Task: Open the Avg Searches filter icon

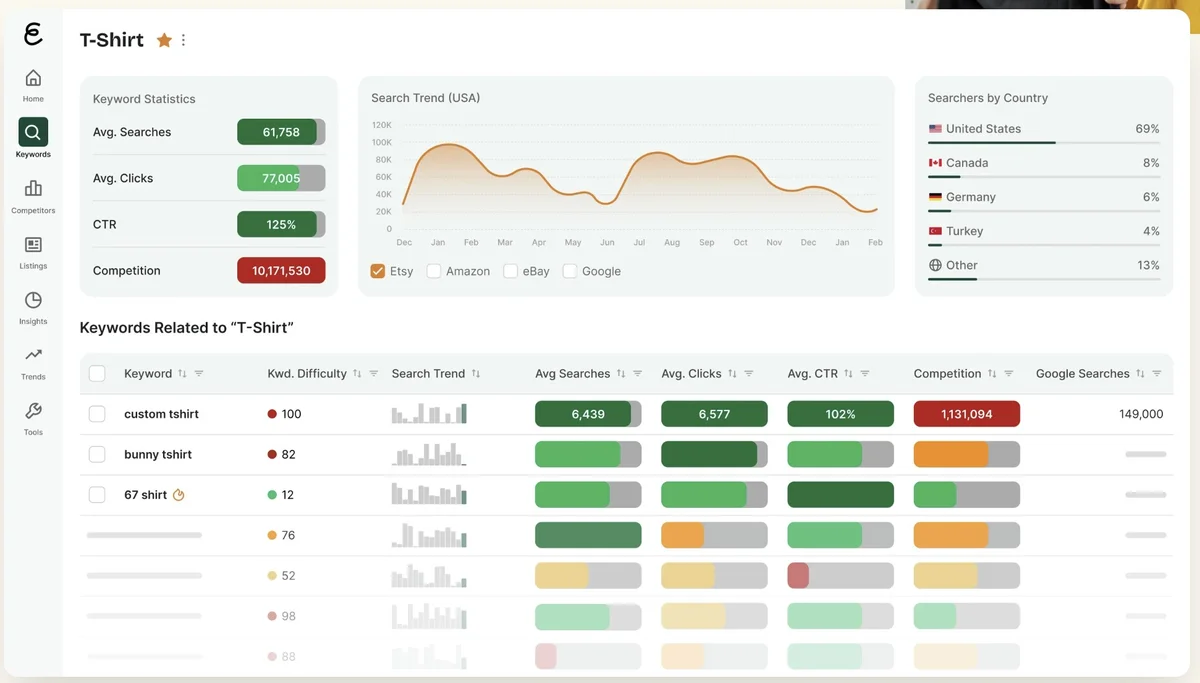Action: (638, 373)
